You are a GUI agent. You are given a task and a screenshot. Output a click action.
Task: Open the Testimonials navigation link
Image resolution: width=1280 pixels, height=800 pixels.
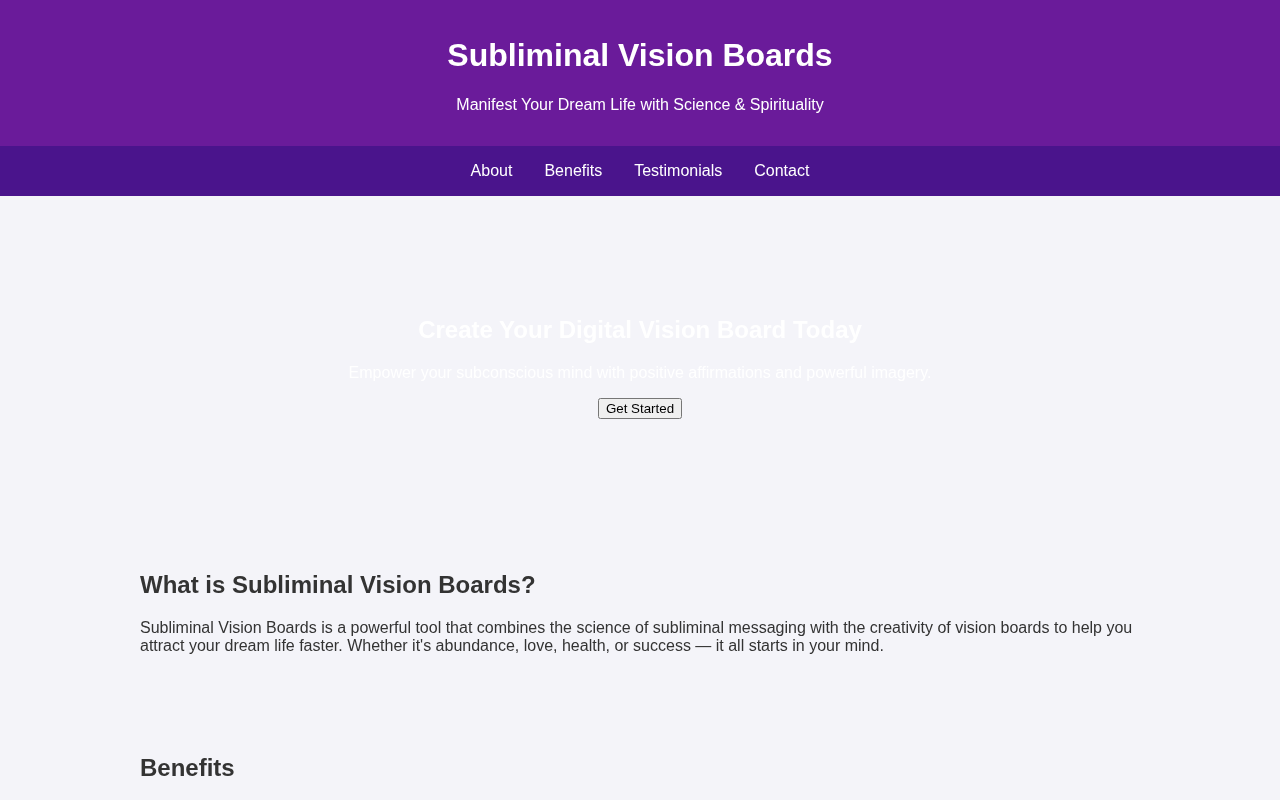click(x=678, y=171)
